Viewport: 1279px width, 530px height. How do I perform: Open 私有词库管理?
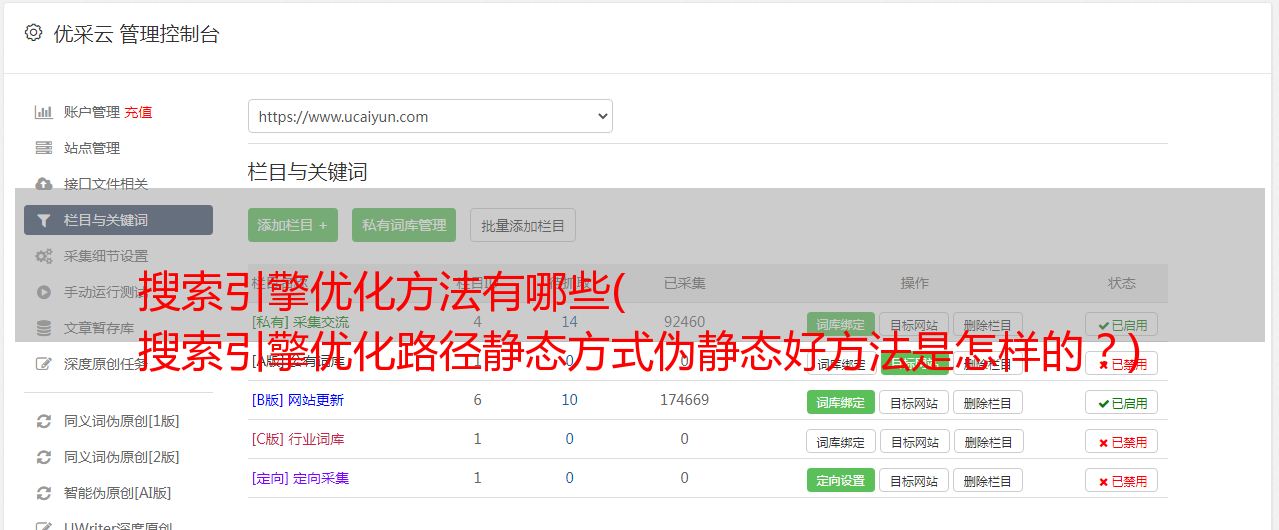(404, 225)
